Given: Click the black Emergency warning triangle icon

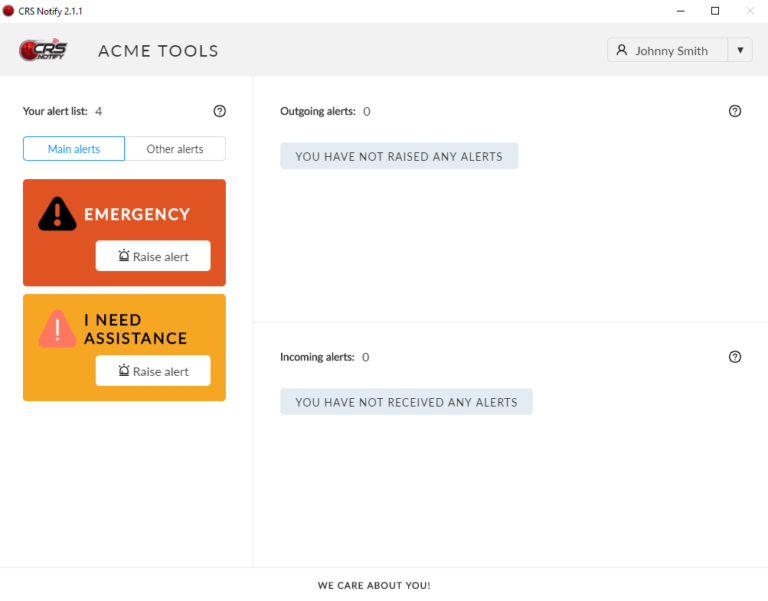Looking at the screenshot, I should pyautogui.click(x=57, y=214).
